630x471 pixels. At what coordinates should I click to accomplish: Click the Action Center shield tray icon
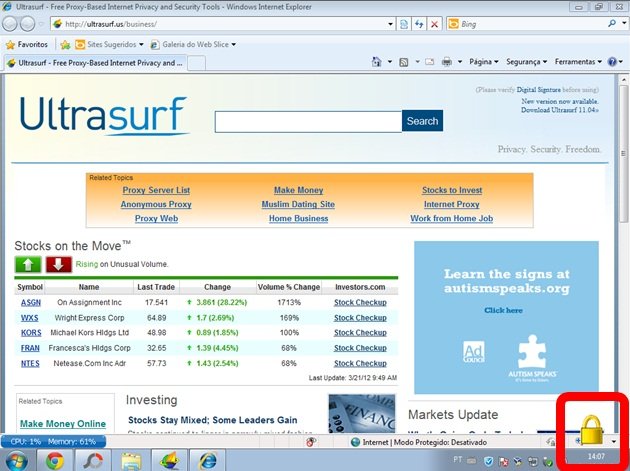pos(488,461)
